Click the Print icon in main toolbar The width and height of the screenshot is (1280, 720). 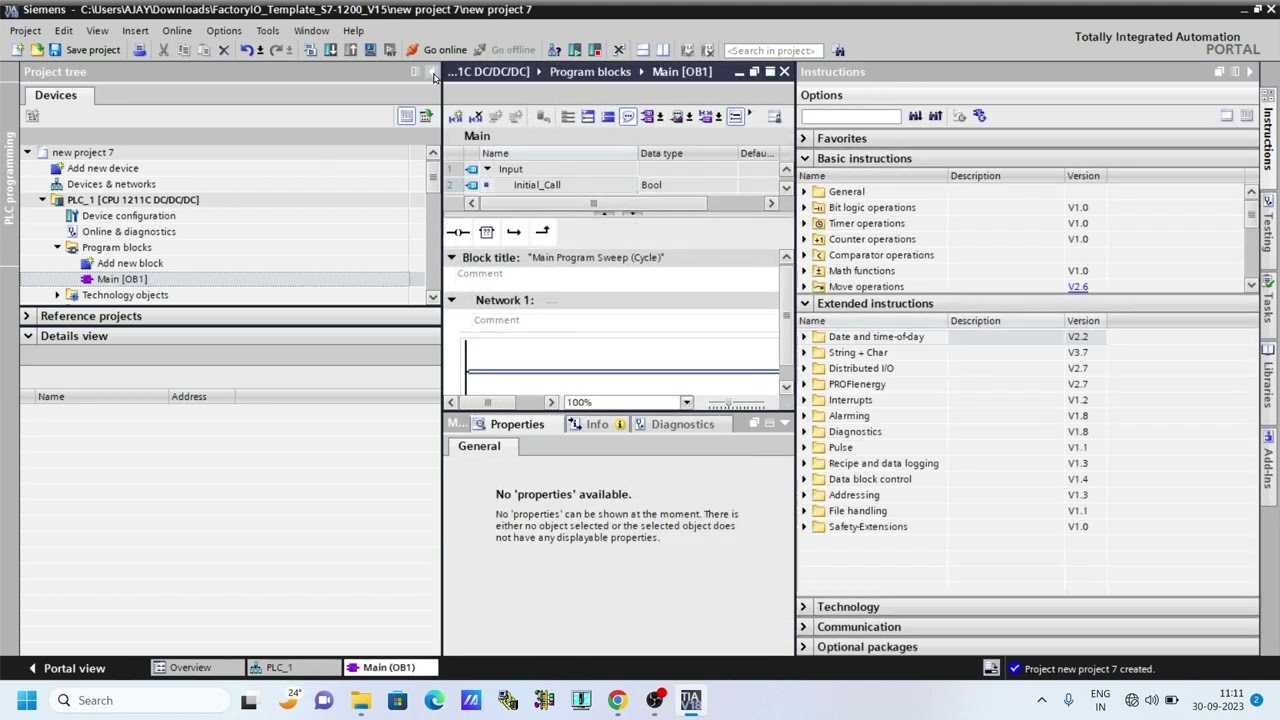(140, 50)
